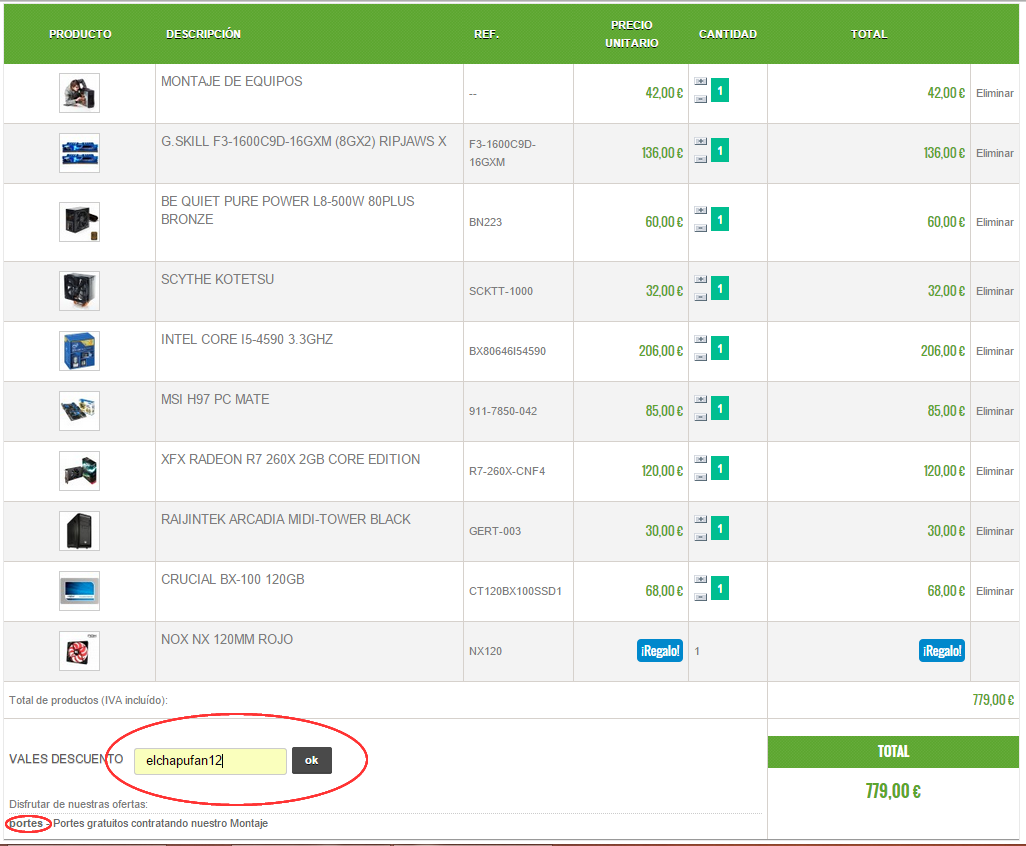The width and height of the screenshot is (1026, 846).
Task: Open INTEL CORE I5-4590 3.3GHZ description
Action: [247, 340]
